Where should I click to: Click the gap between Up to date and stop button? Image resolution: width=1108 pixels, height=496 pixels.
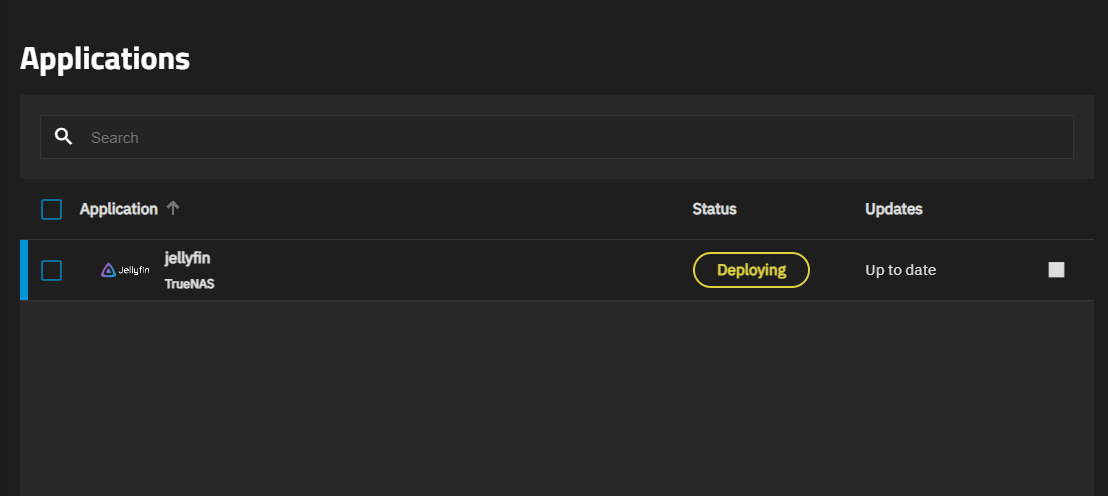point(992,270)
